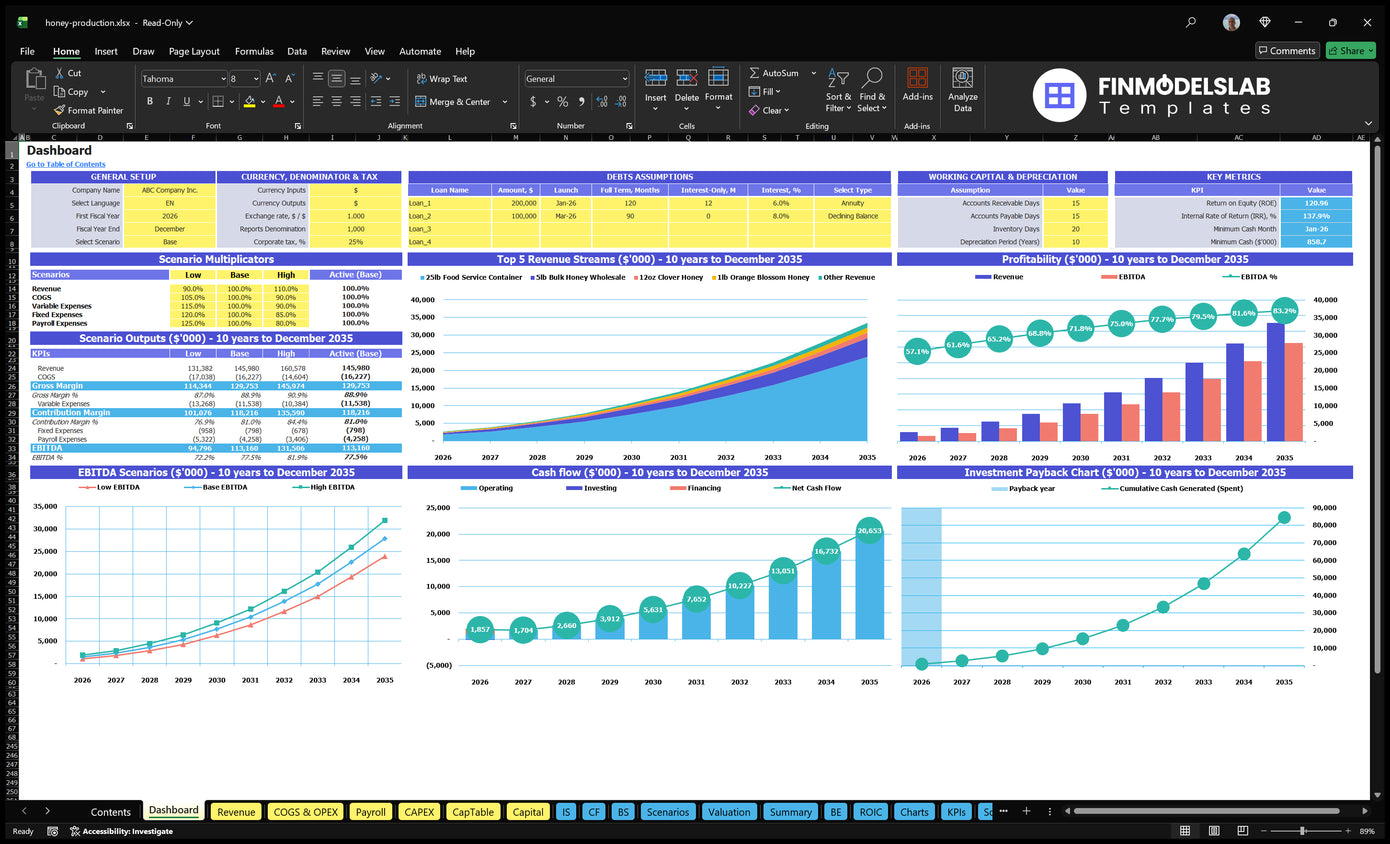Switch to Page Break Preview icon
The height and width of the screenshot is (844, 1390).
[x=1241, y=831]
